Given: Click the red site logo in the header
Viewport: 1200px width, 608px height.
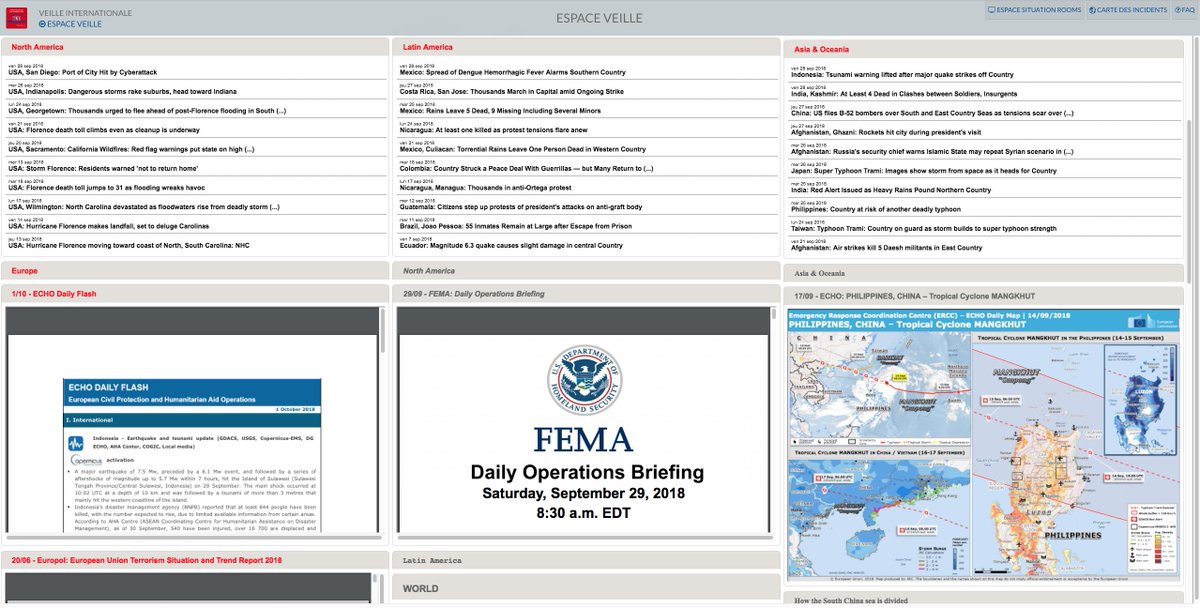Looking at the screenshot, I should point(18,17).
